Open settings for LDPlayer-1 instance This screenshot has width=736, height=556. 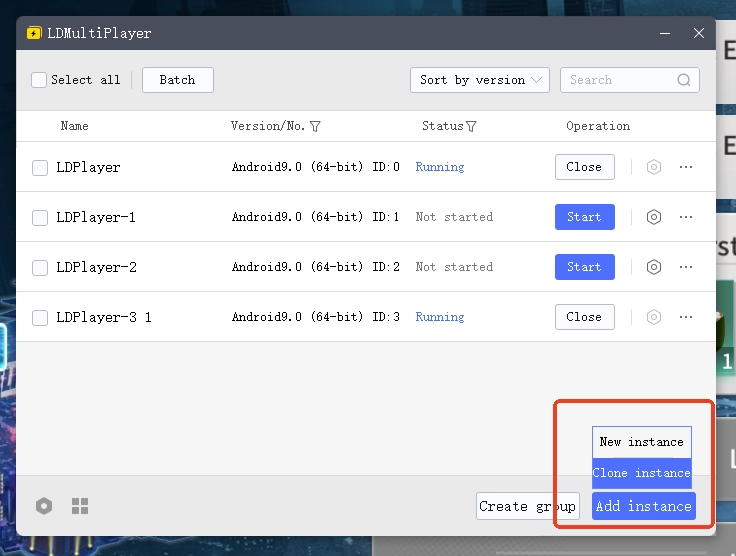(x=654, y=217)
